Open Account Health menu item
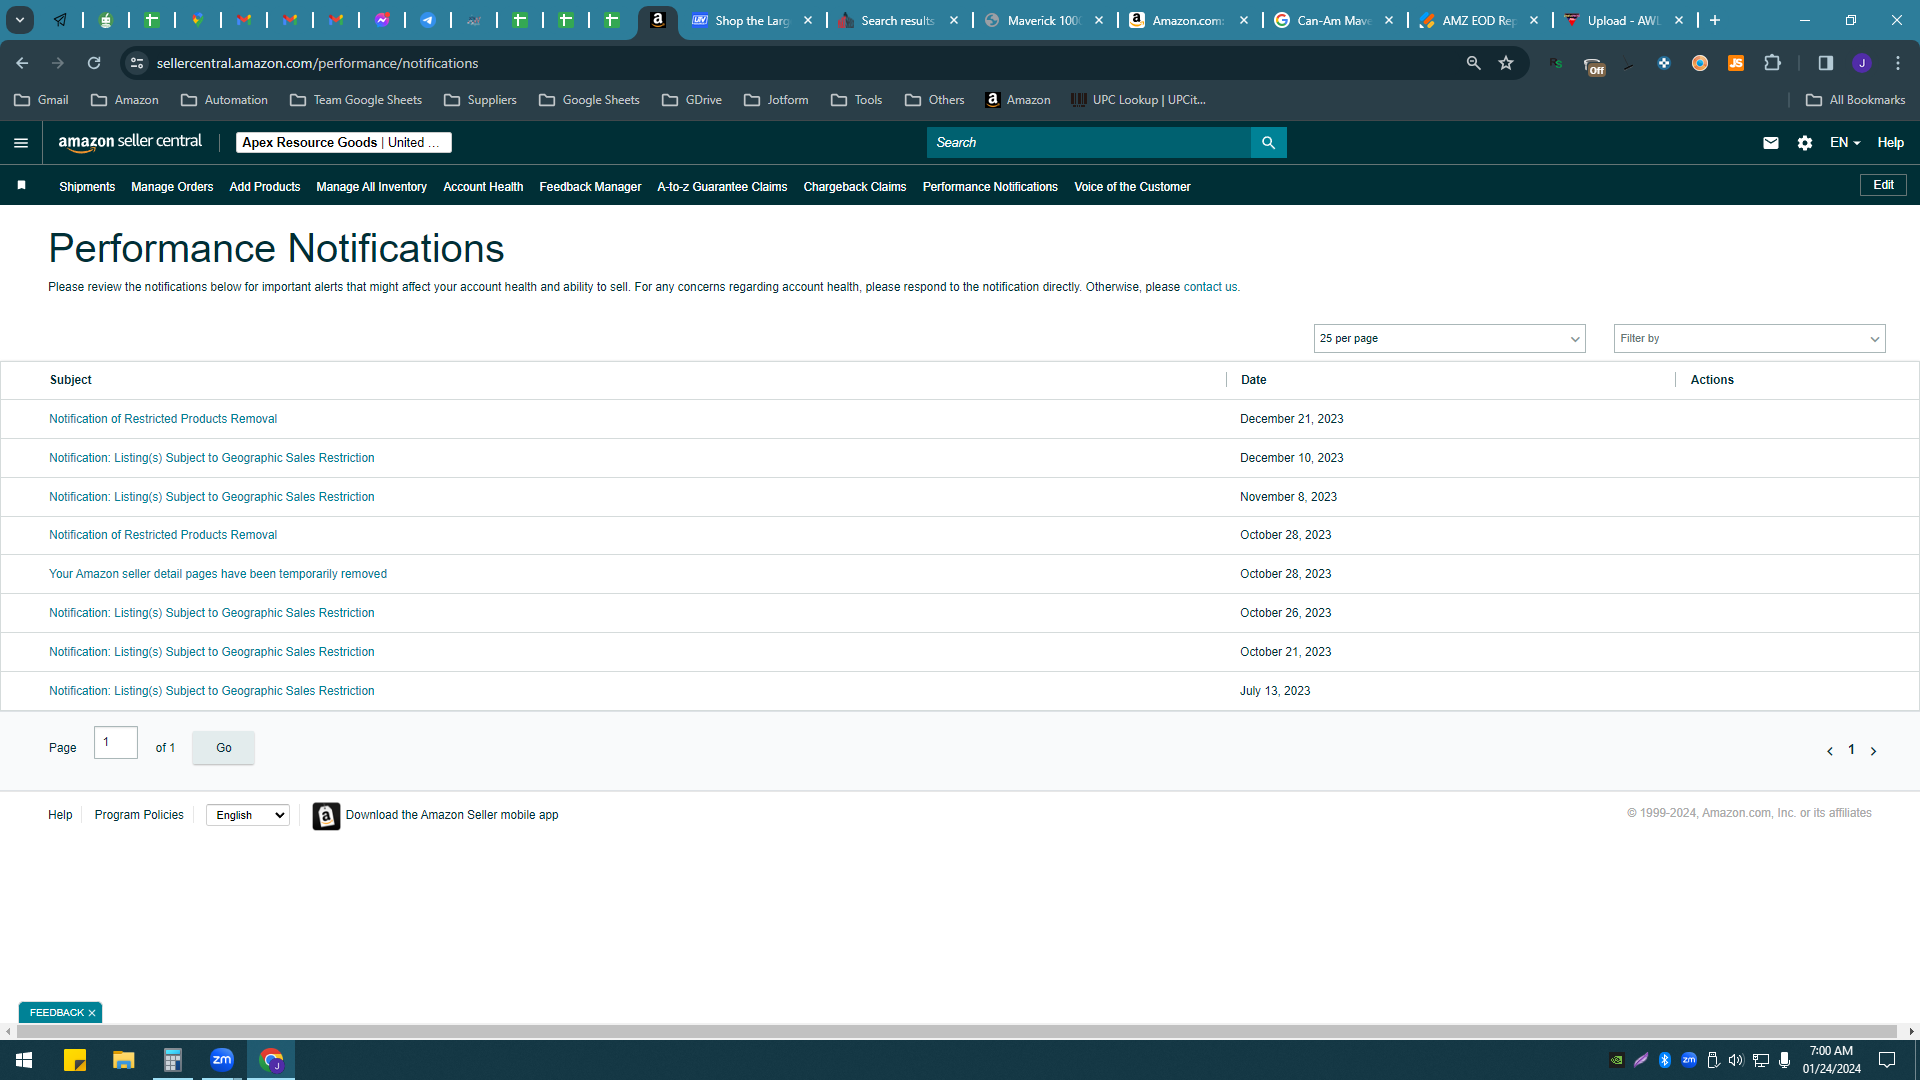The image size is (1920, 1080). click(483, 187)
